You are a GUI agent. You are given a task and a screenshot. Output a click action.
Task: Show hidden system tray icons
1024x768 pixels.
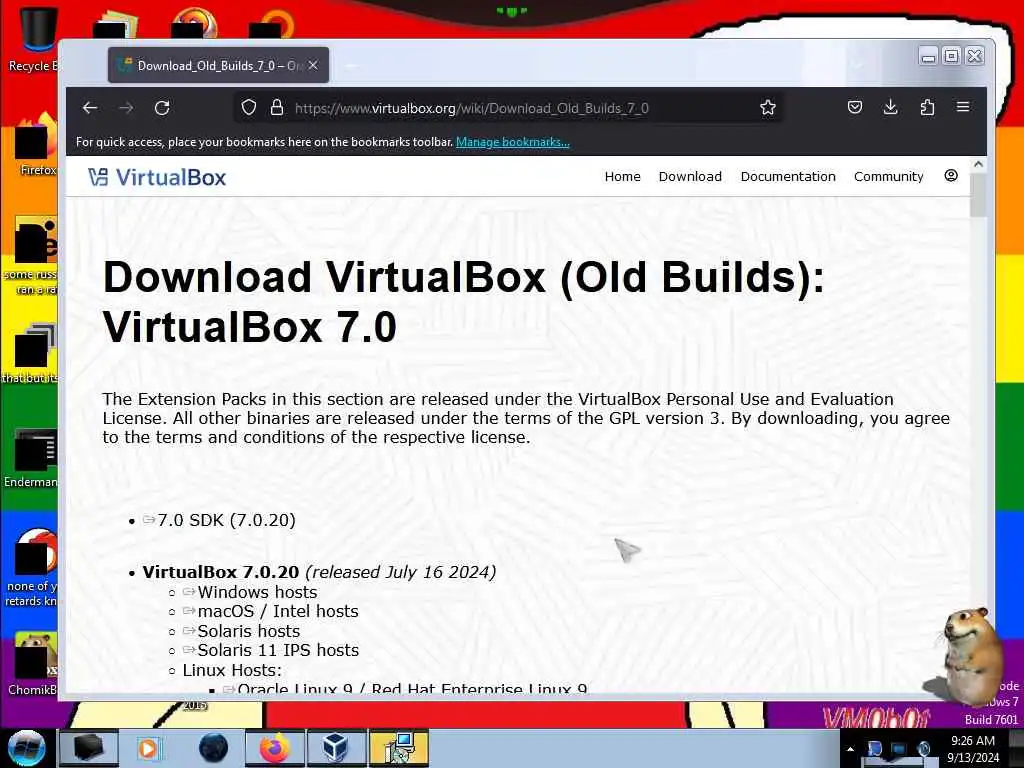(850, 749)
